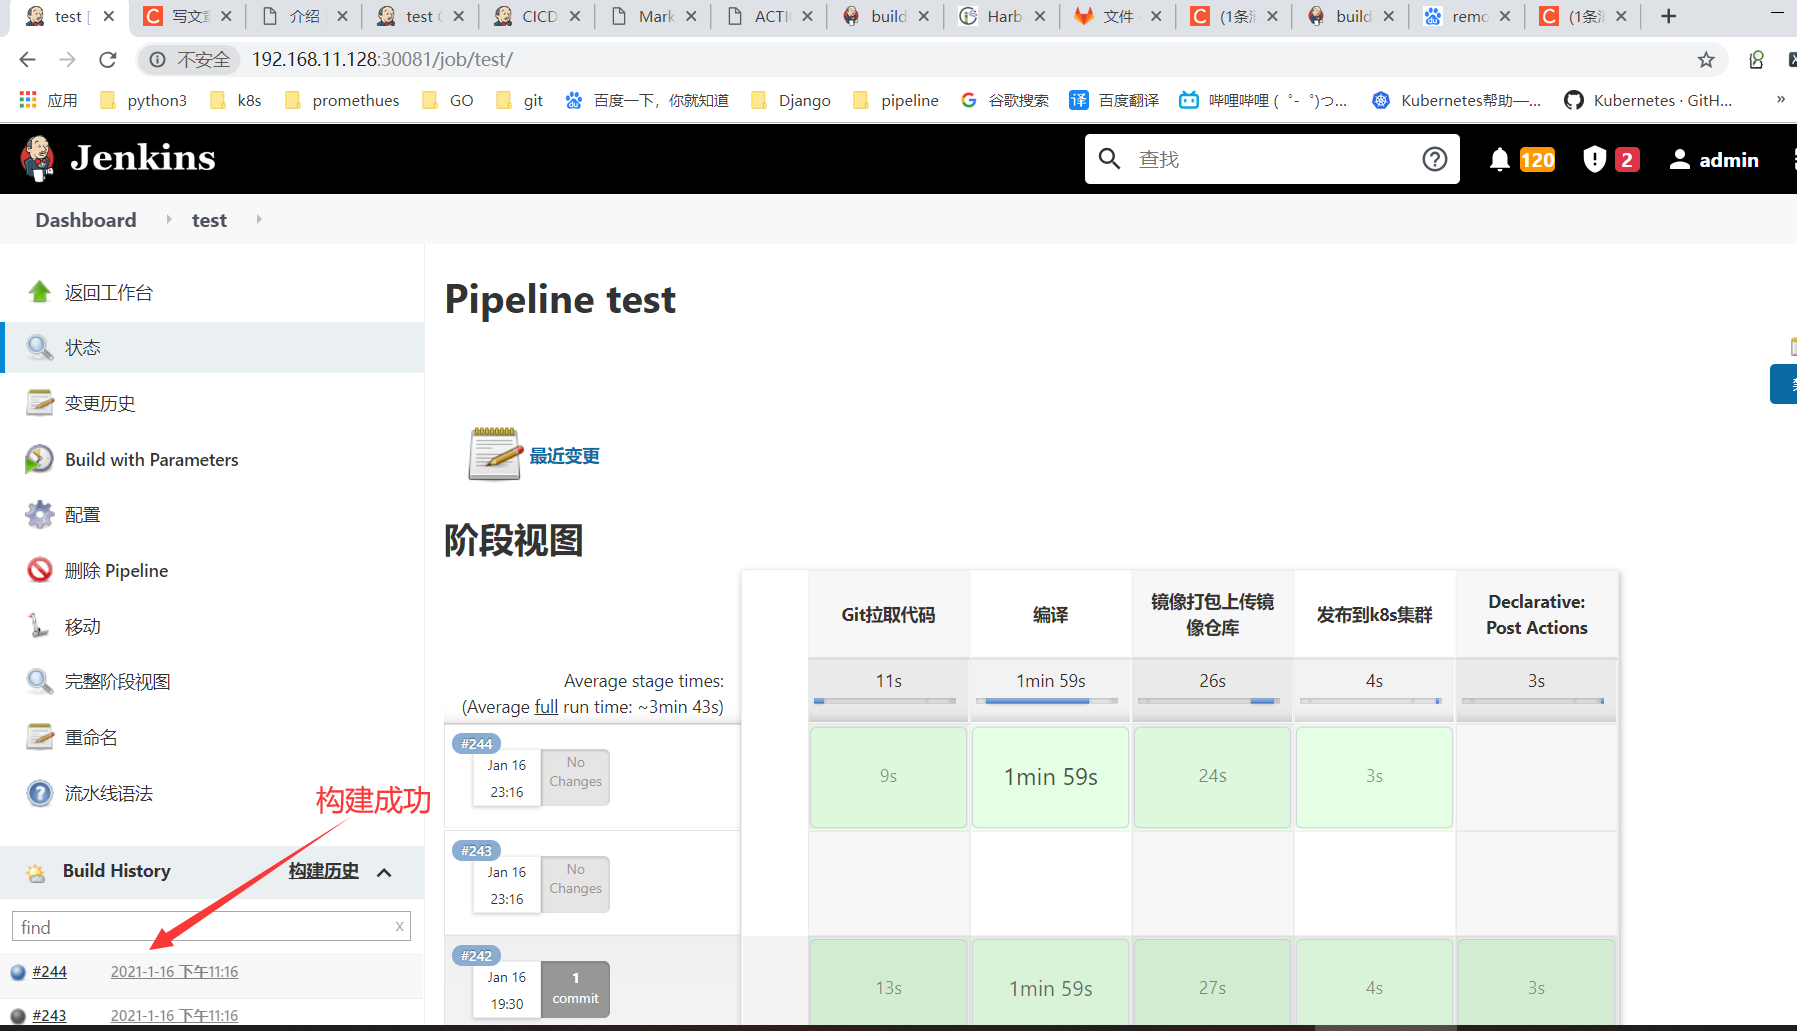The height and width of the screenshot is (1031, 1797).
Task: Click the 重命名 notepad icon
Action: 39,737
